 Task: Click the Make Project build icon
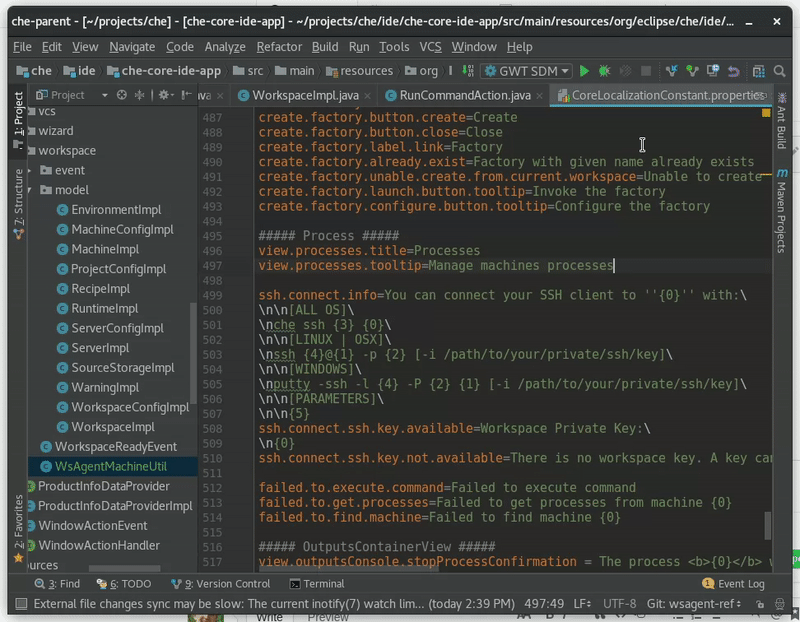click(x=468, y=71)
